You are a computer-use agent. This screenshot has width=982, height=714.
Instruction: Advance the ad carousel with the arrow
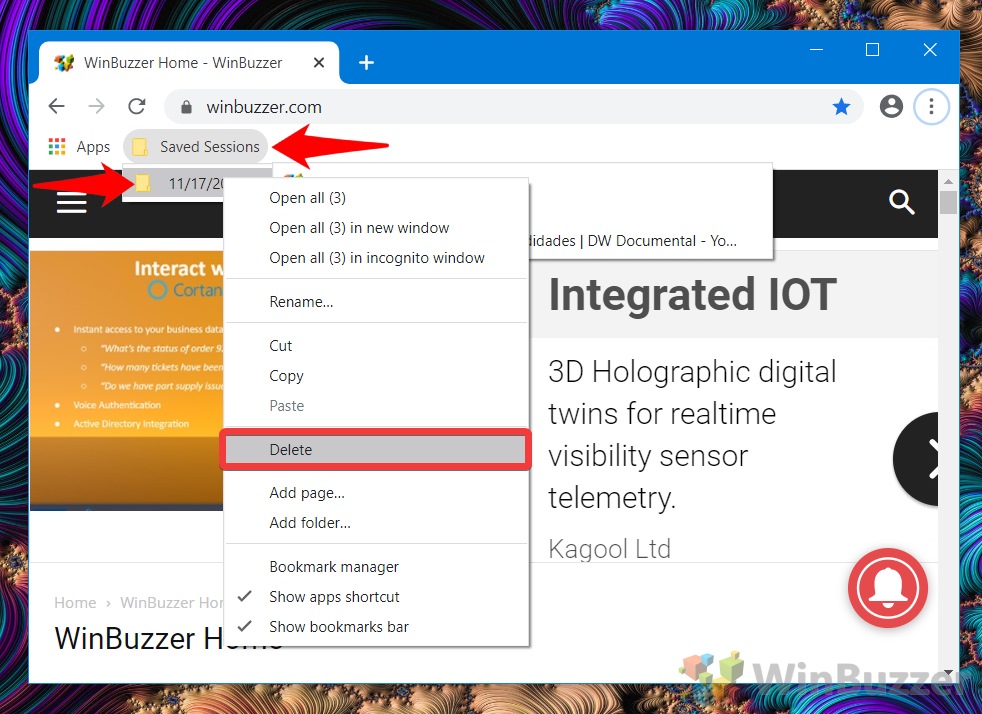[x=917, y=458]
